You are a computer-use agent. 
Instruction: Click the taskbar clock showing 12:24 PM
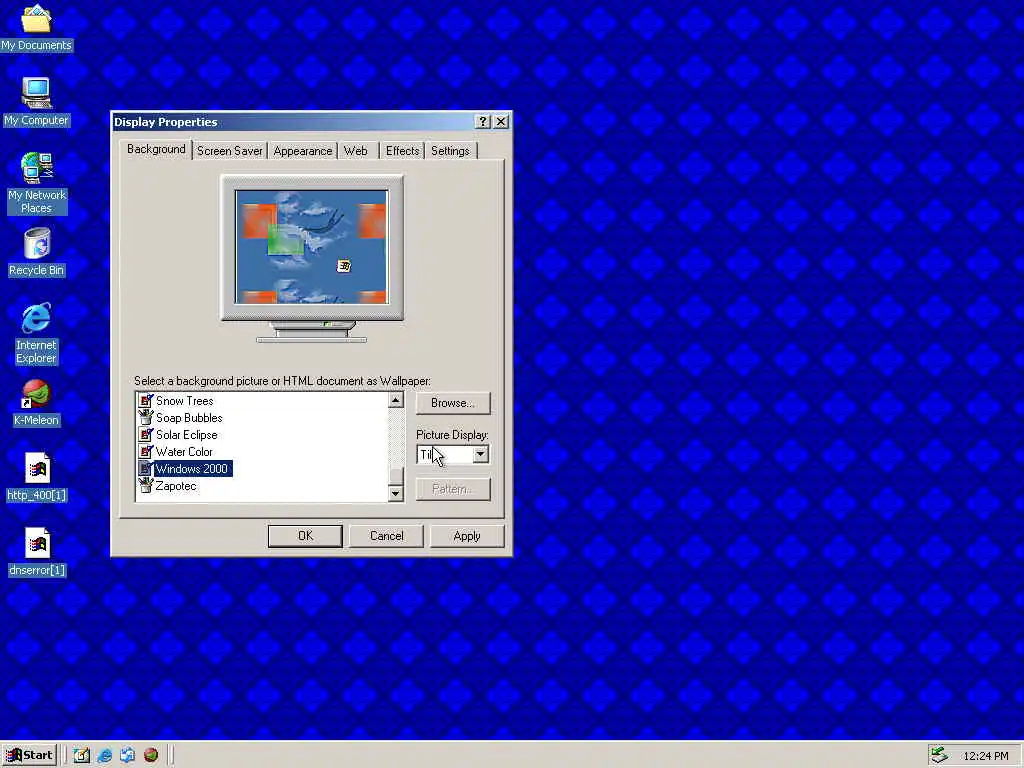(x=985, y=756)
